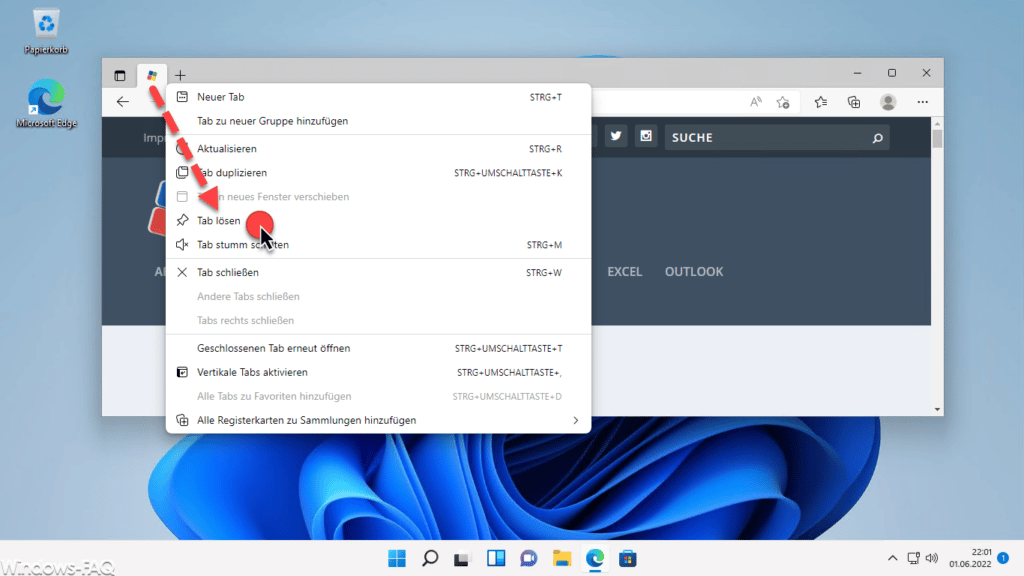1024x576 pixels.
Task: Choose Geschlossenen Tab erneut öffnen
Action: [x=379, y=348]
